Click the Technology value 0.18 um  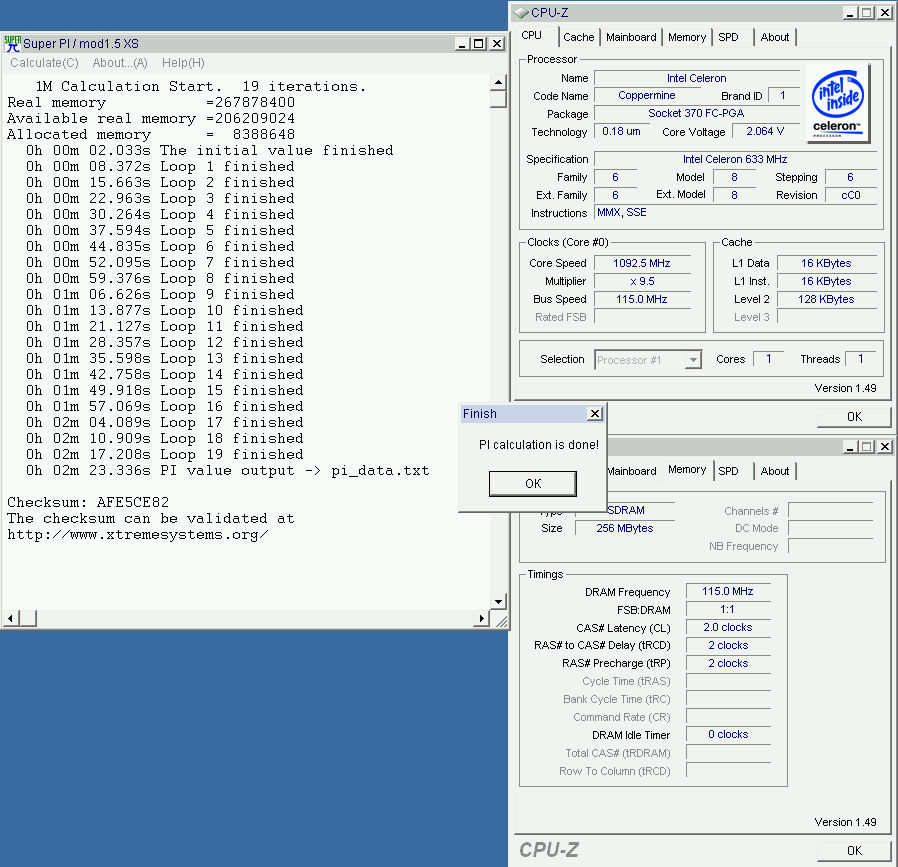pos(621,131)
